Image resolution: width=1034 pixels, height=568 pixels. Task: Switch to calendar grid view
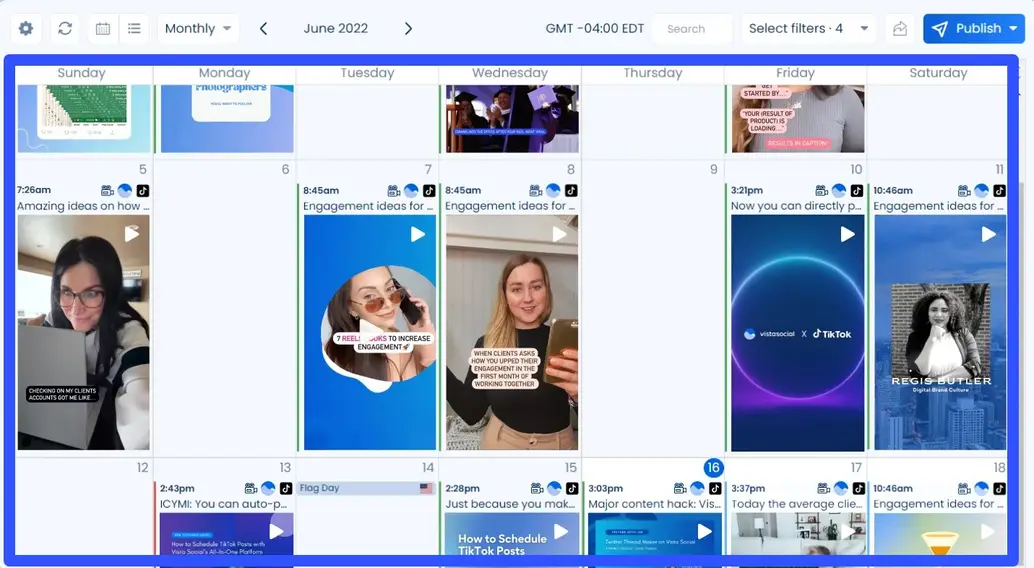(x=103, y=29)
